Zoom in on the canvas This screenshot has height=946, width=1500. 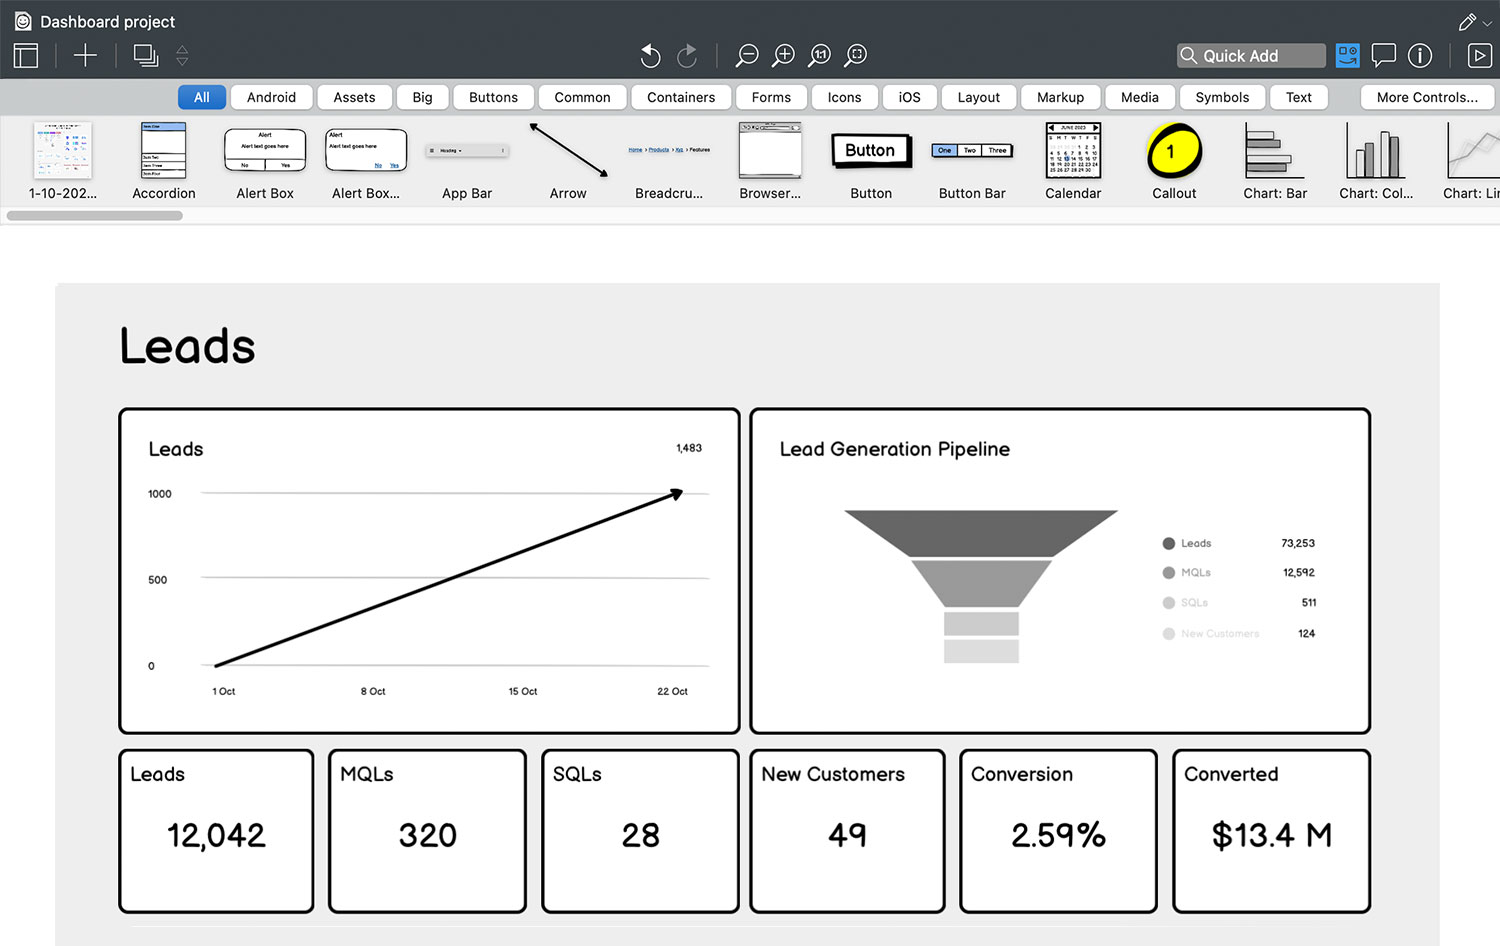783,55
